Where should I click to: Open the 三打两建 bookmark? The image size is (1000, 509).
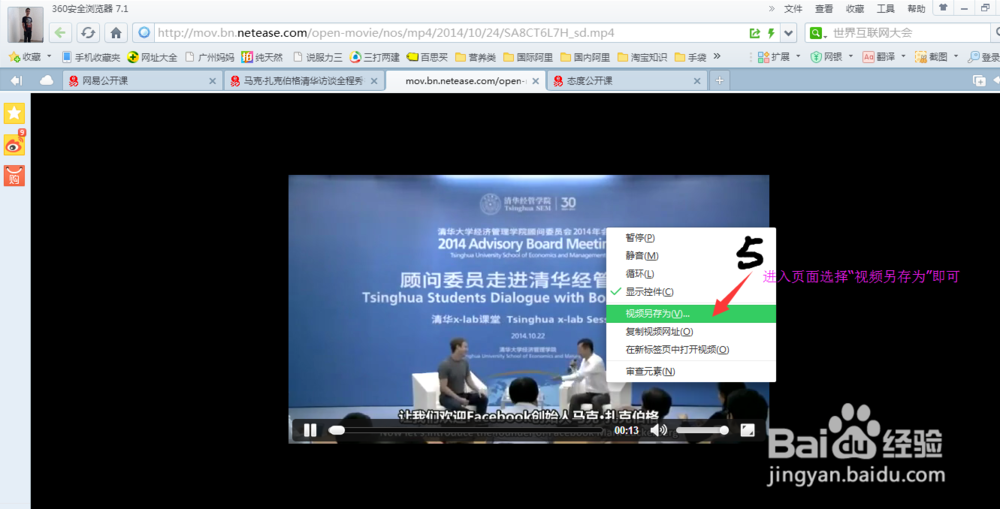pos(375,57)
